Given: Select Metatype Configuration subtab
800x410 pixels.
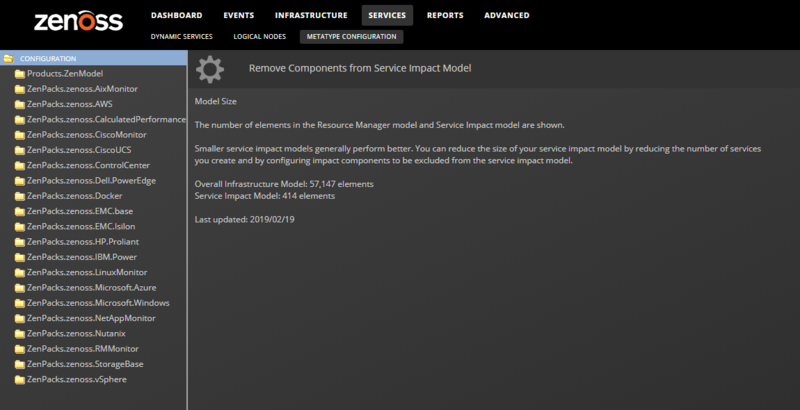Looking at the screenshot, I should pos(352,37).
